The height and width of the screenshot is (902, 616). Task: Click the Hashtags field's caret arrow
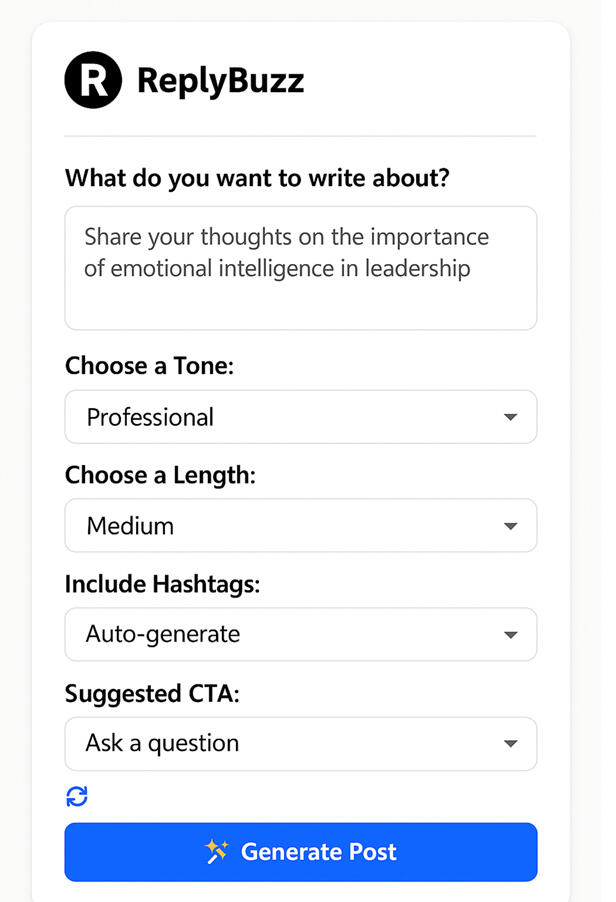tap(510, 635)
